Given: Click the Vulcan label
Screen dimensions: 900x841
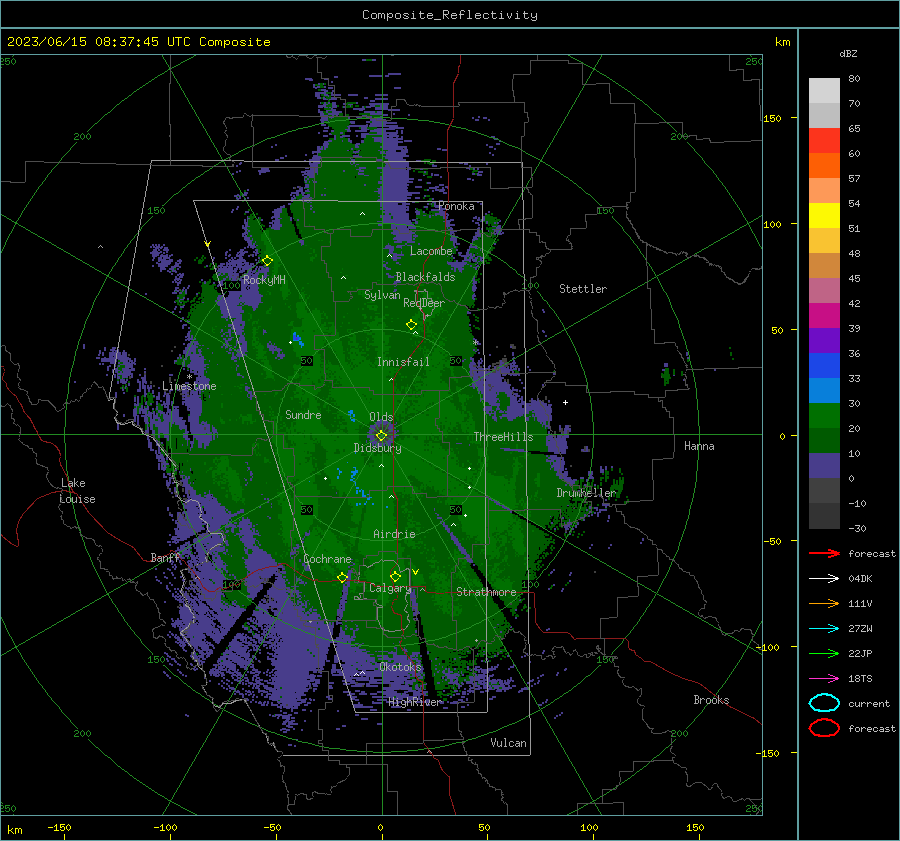Looking at the screenshot, I should tap(509, 743).
